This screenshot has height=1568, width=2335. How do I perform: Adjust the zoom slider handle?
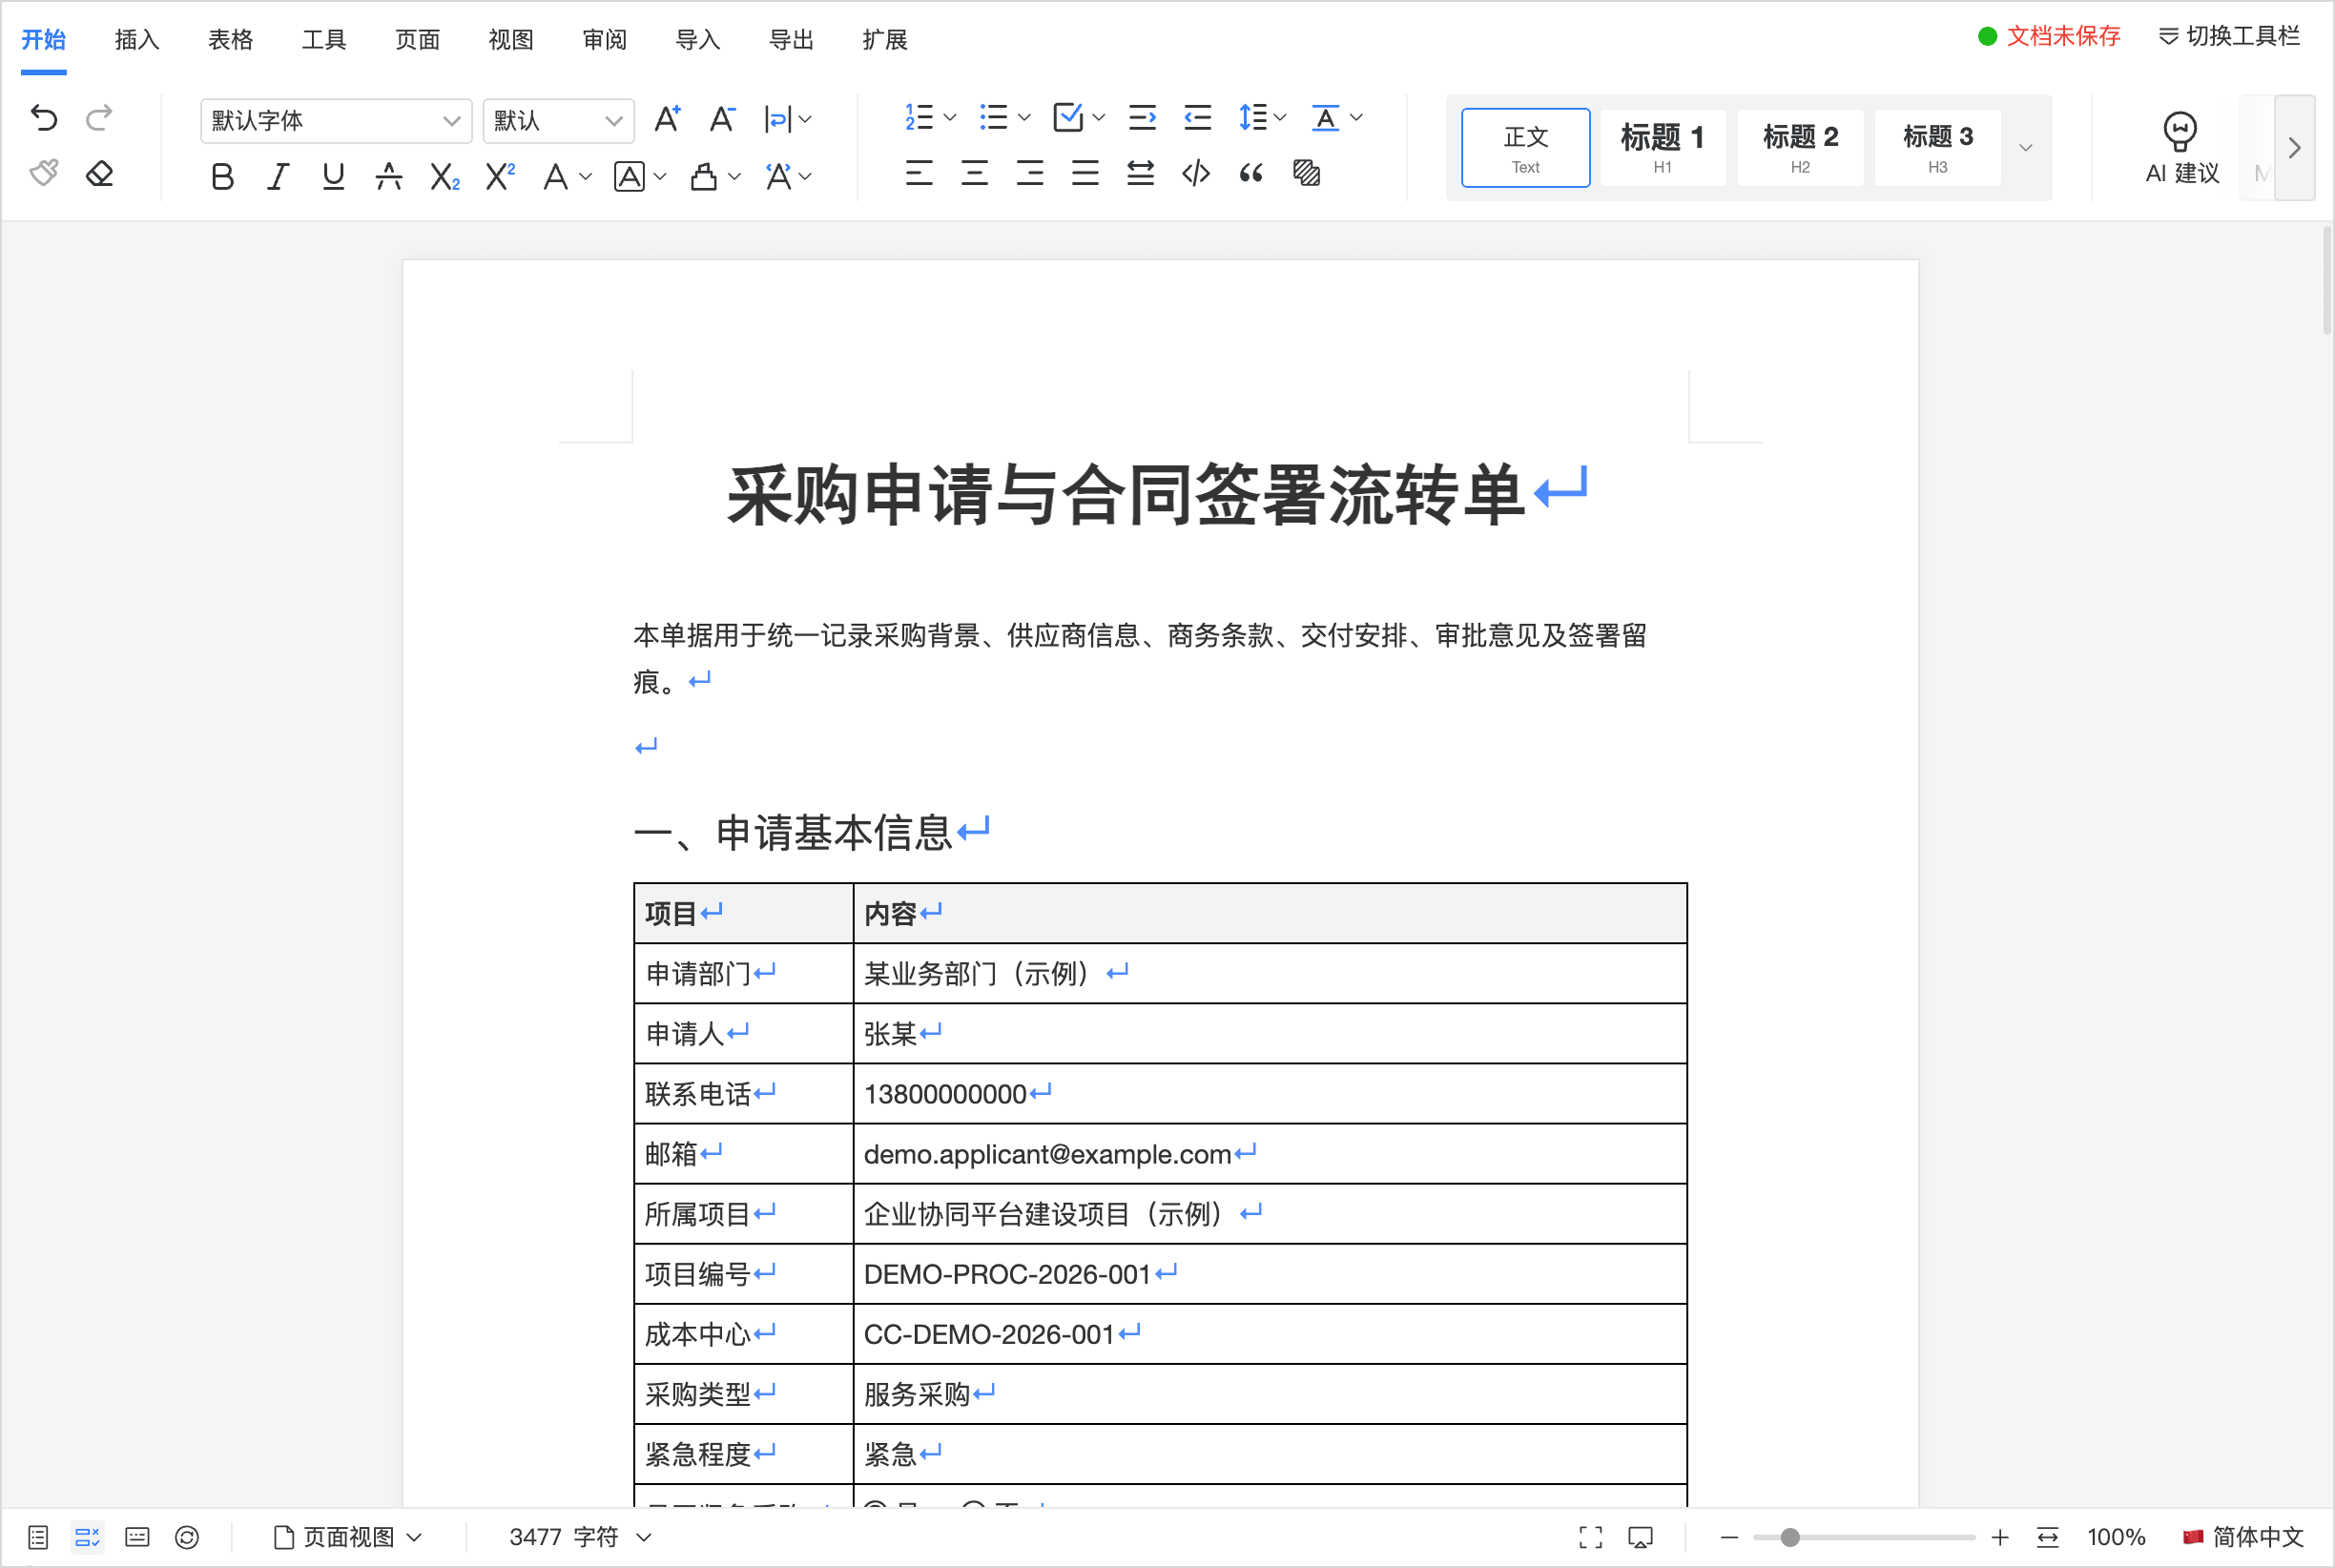(1790, 1537)
